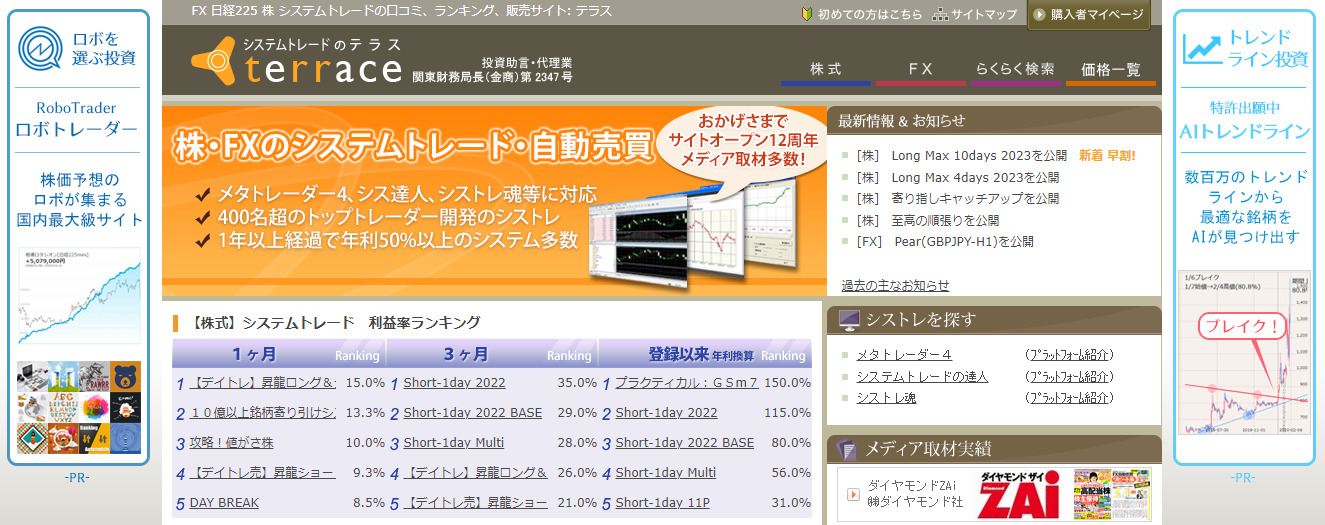Open メタトレーダー4 platform link
1325x525 pixels.
tap(904, 355)
